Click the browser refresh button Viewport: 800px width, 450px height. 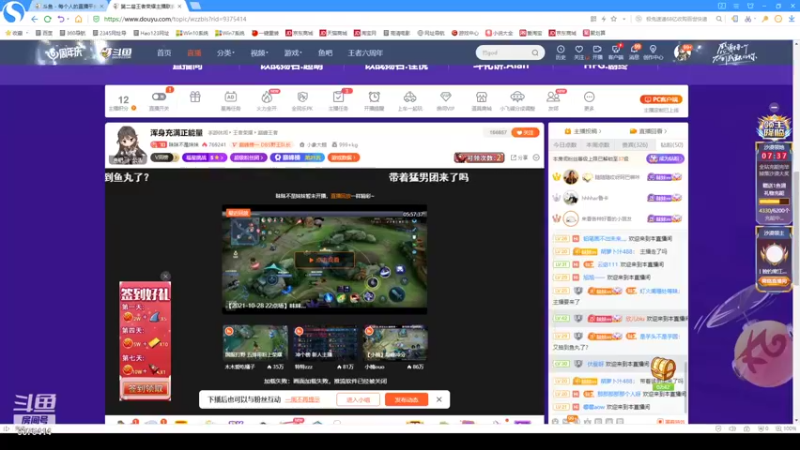pyautogui.click(x=47, y=19)
